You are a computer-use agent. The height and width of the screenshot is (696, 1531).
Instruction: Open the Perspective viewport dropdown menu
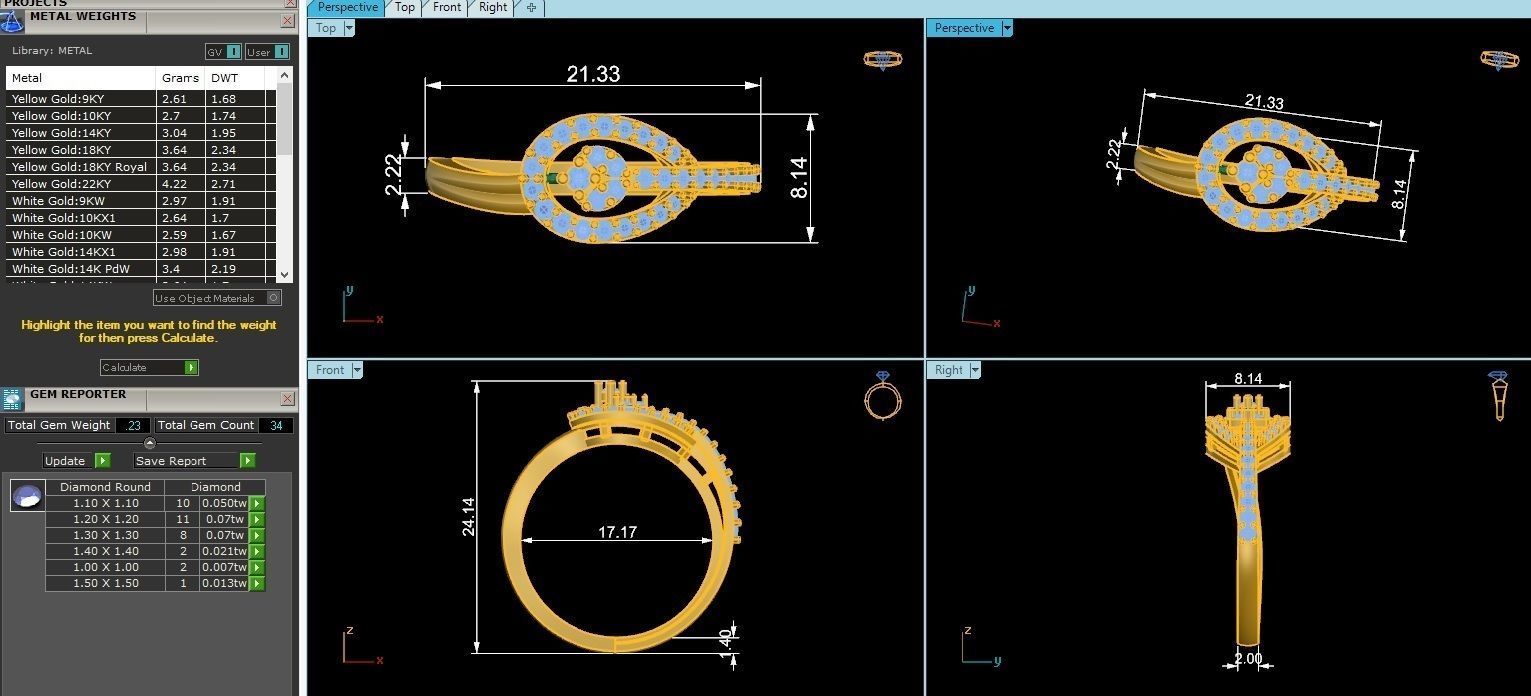[1007, 28]
